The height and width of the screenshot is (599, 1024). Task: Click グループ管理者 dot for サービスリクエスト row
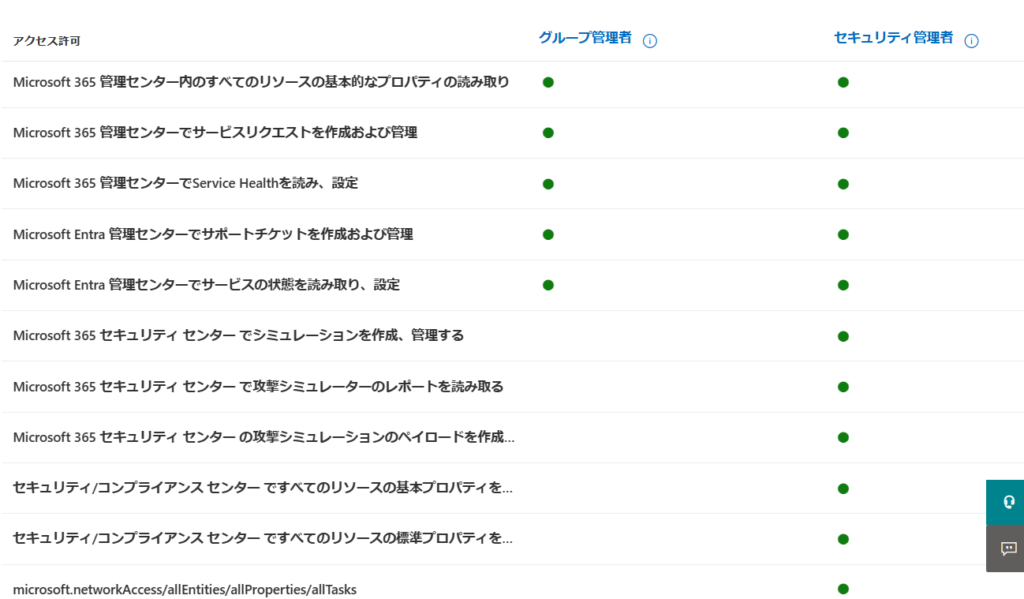coord(548,133)
